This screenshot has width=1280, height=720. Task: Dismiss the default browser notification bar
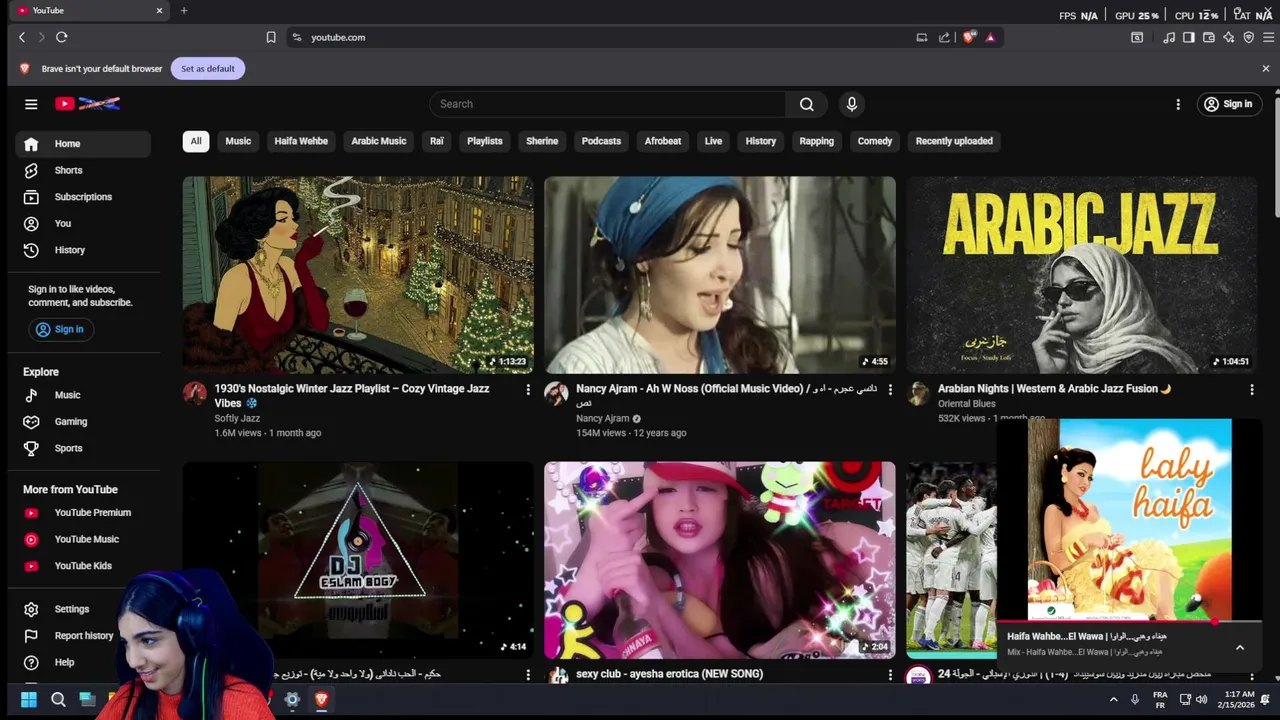click(x=1266, y=69)
